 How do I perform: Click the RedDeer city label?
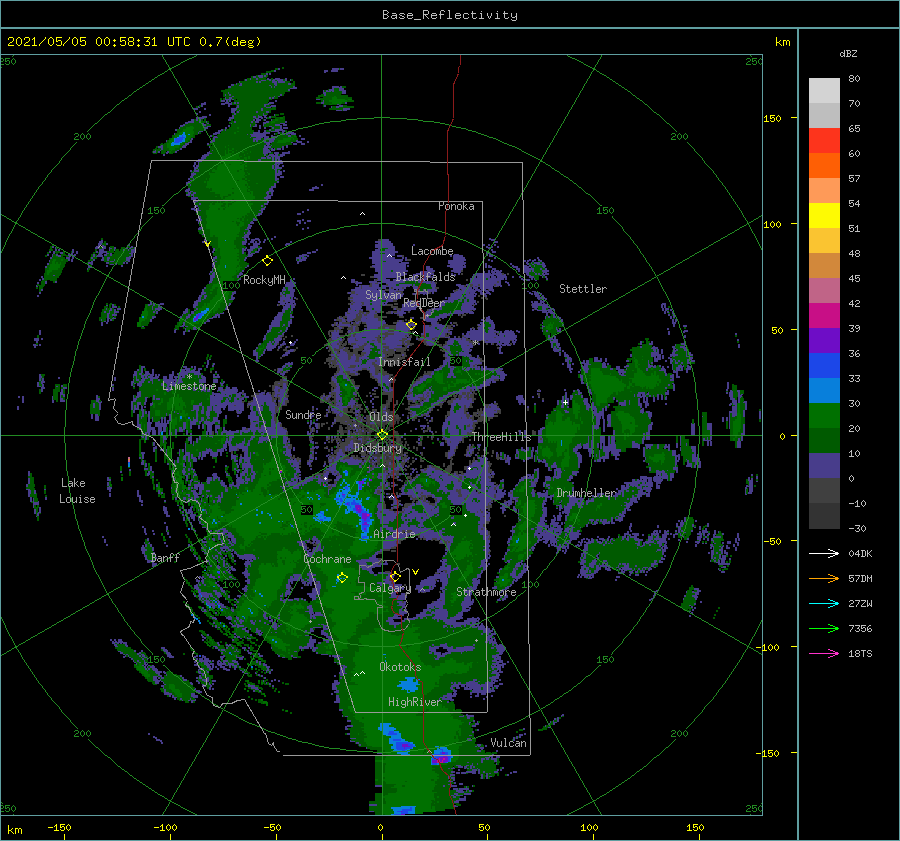424,303
